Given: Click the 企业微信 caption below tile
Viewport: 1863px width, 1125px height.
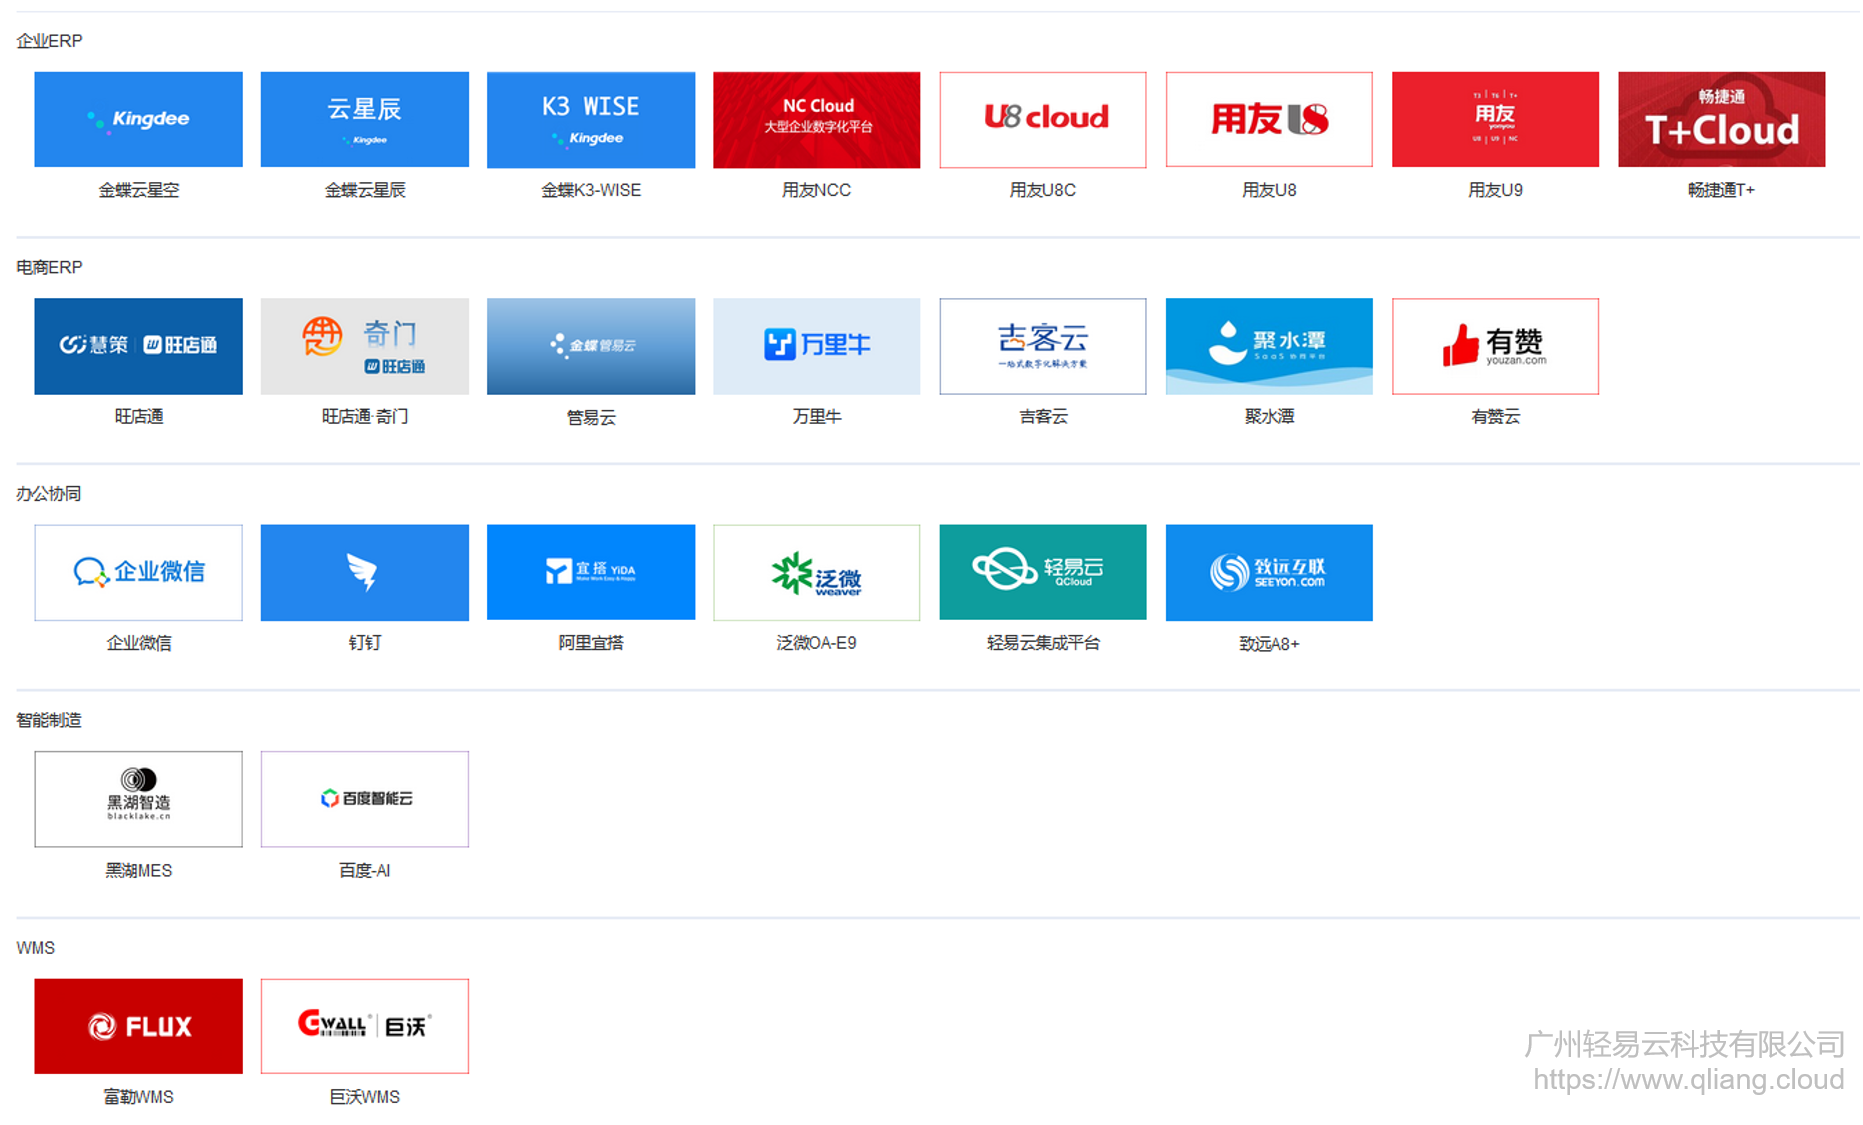Looking at the screenshot, I should click(139, 643).
